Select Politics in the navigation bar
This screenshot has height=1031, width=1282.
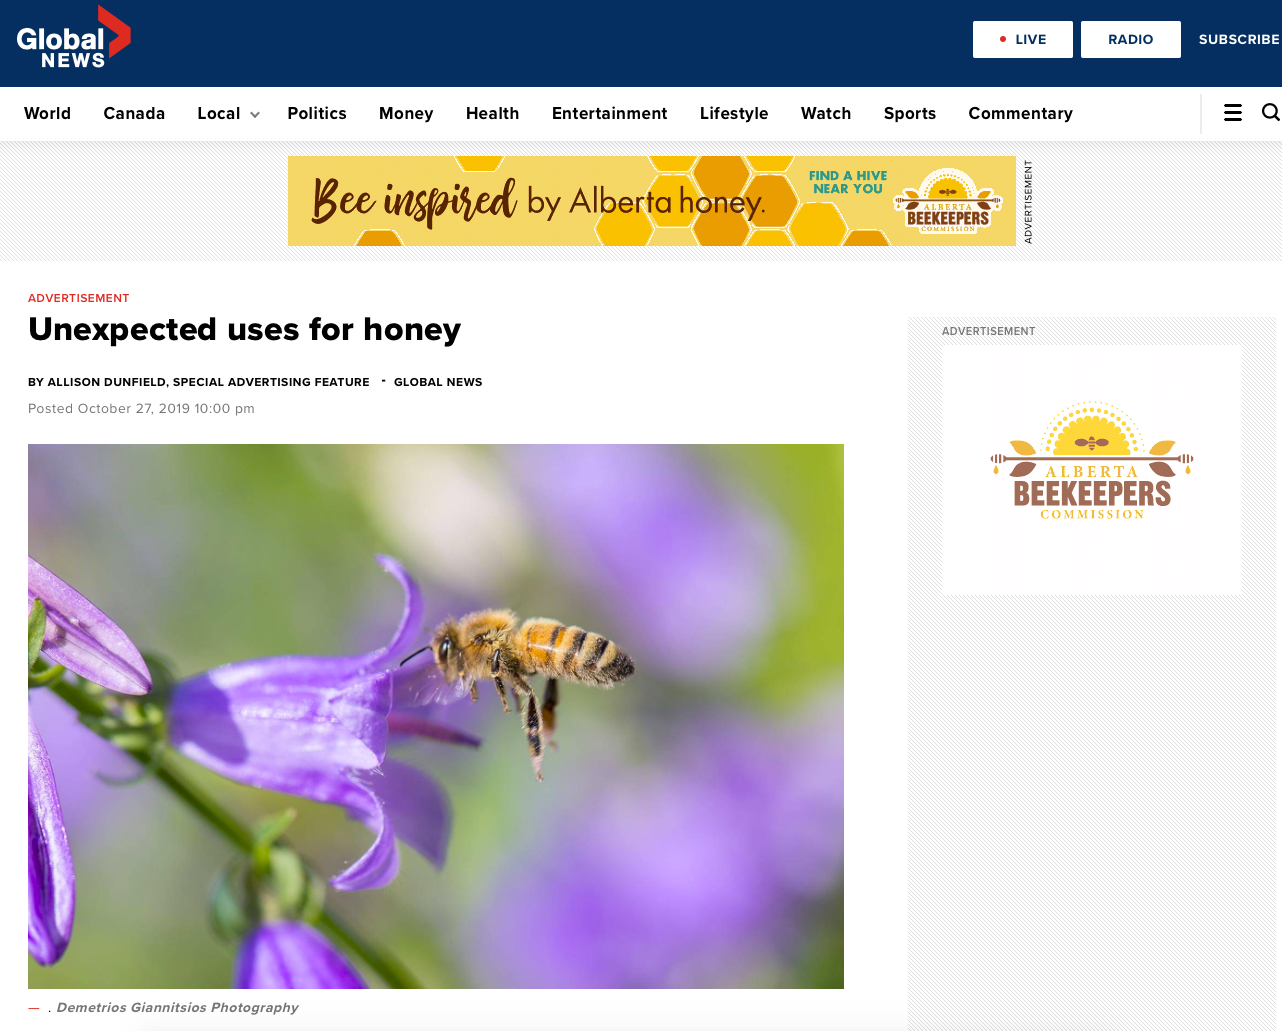(317, 113)
